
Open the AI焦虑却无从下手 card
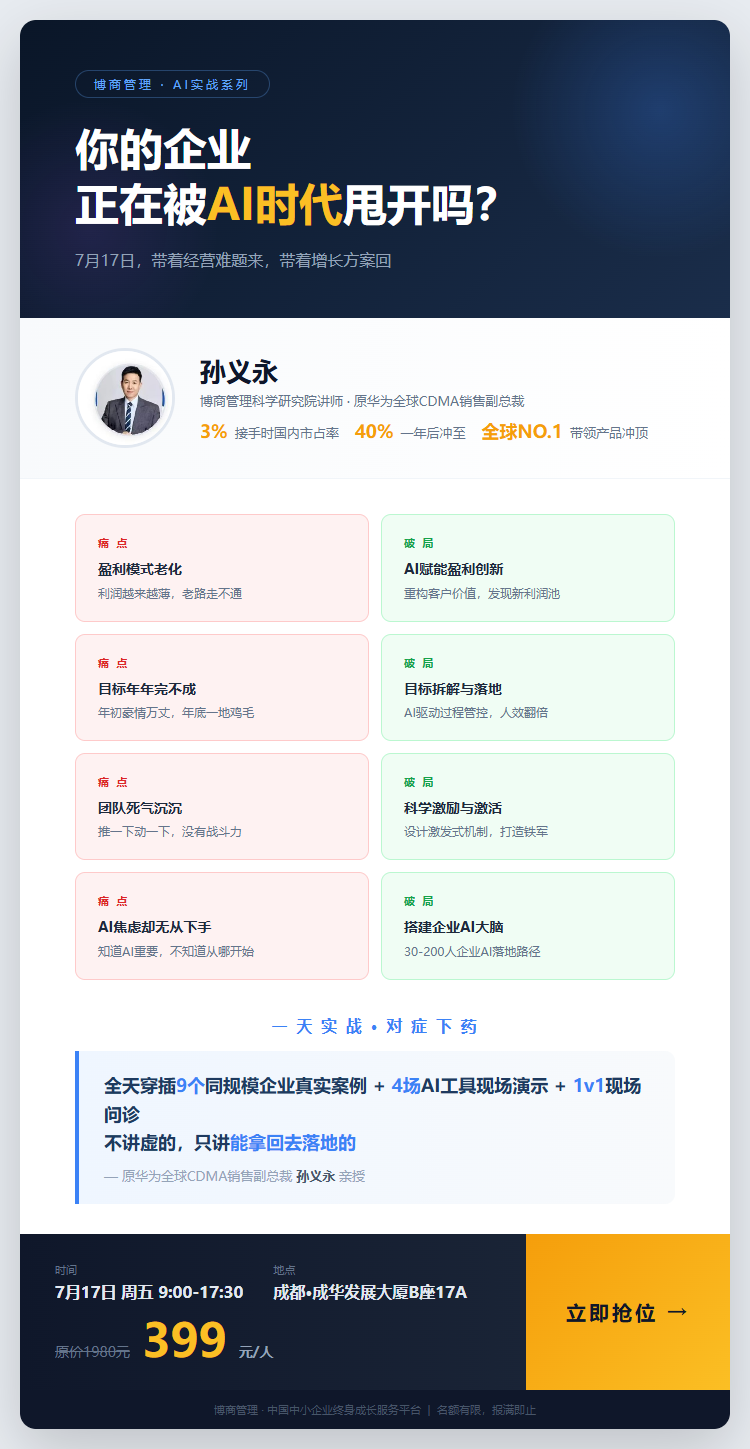coord(222,926)
